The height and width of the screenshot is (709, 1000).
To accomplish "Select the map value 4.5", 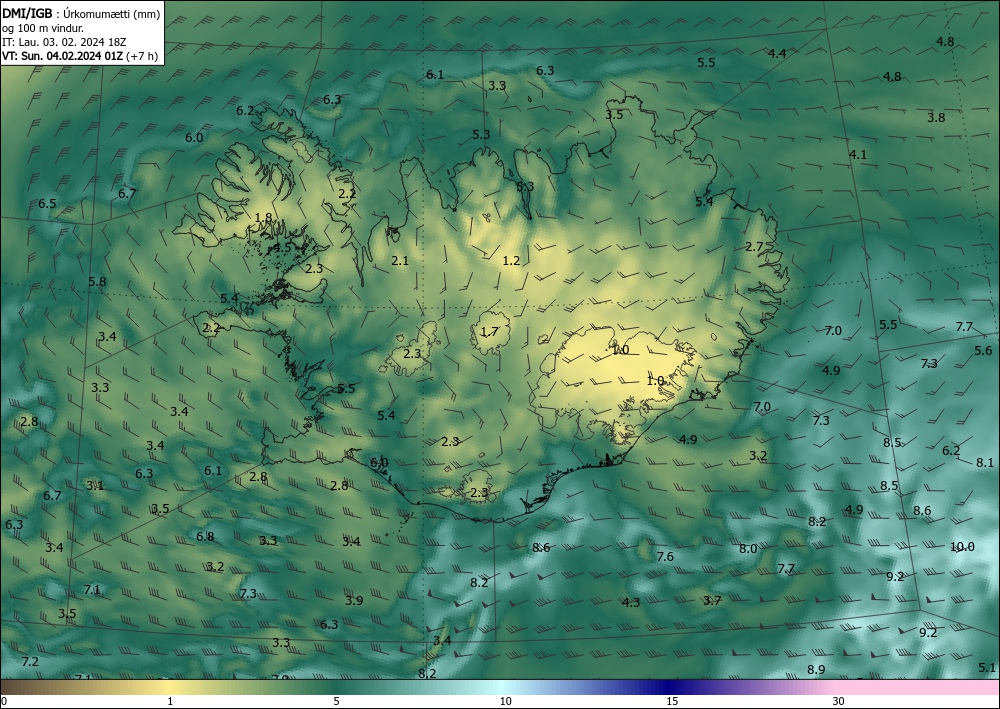I will pos(282,247).
